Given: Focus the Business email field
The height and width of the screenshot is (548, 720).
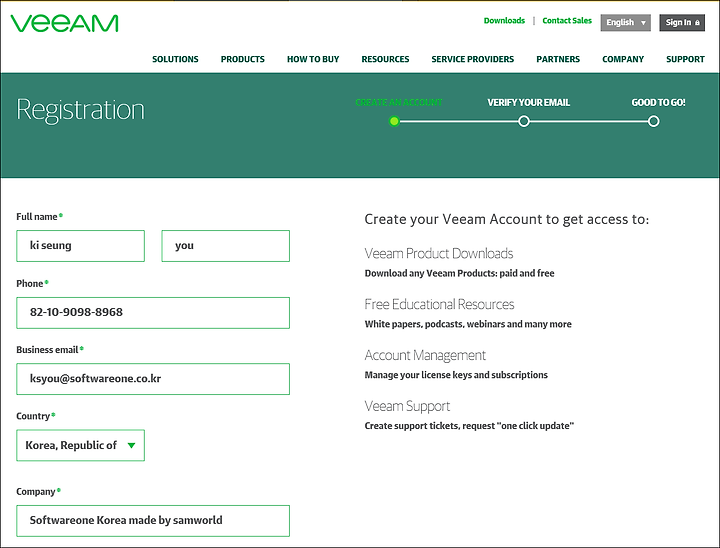Looking at the screenshot, I should coord(153,379).
